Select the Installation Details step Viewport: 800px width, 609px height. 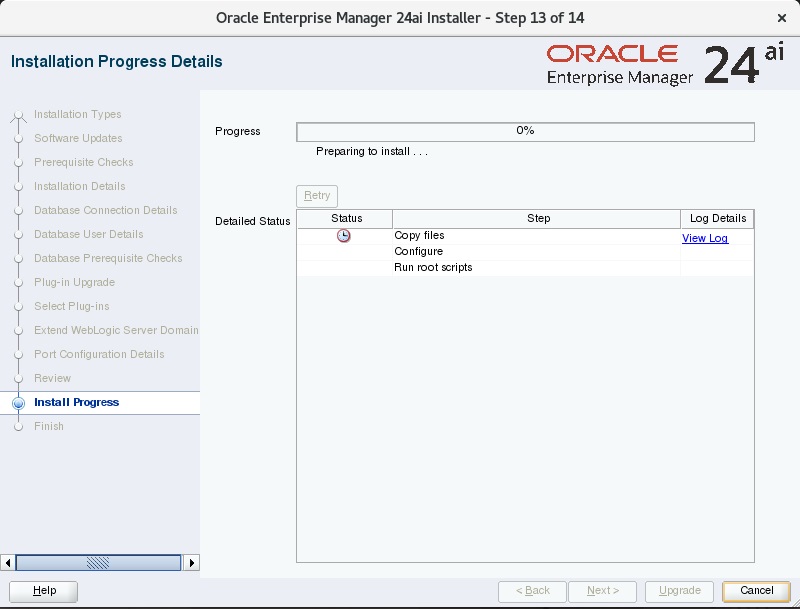(80, 186)
